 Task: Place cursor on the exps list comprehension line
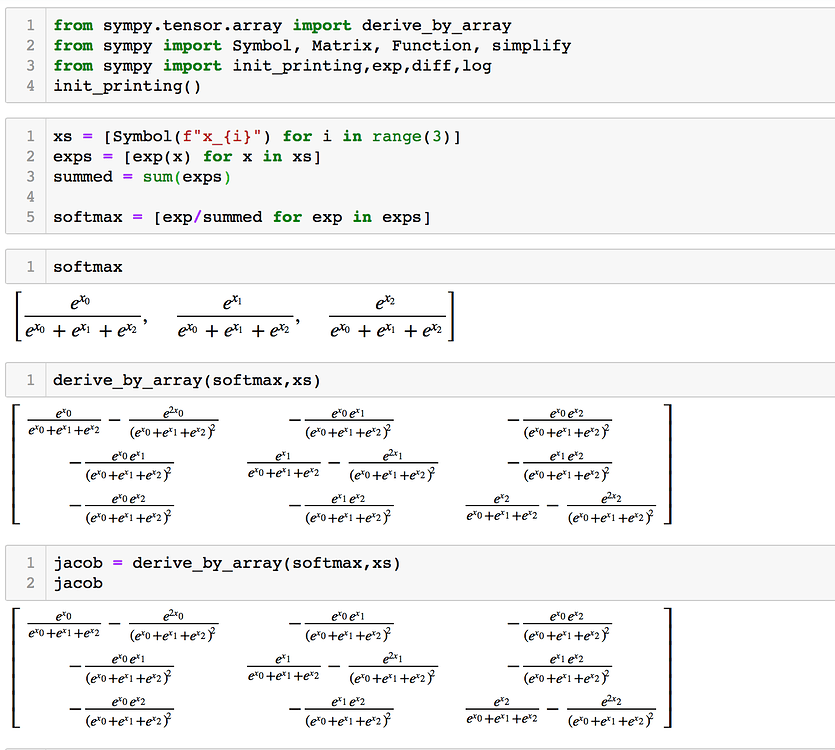187,156
